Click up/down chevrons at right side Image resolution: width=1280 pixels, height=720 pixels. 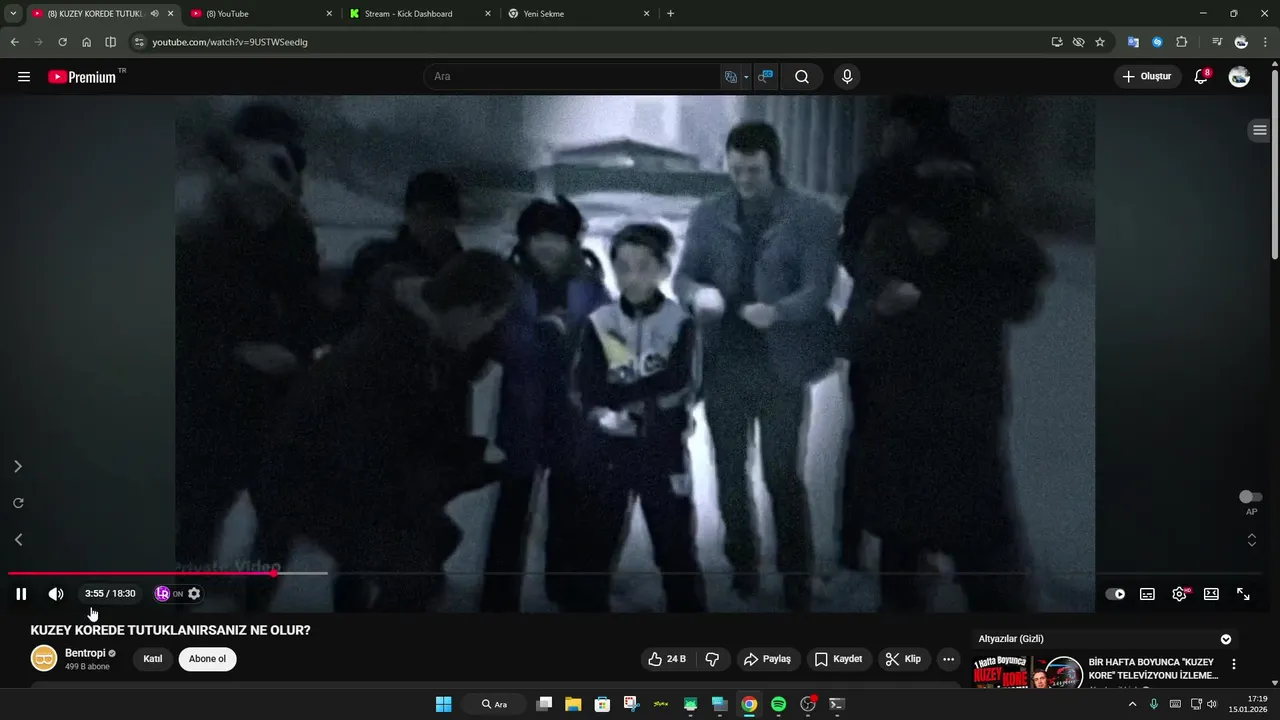click(1251, 540)
